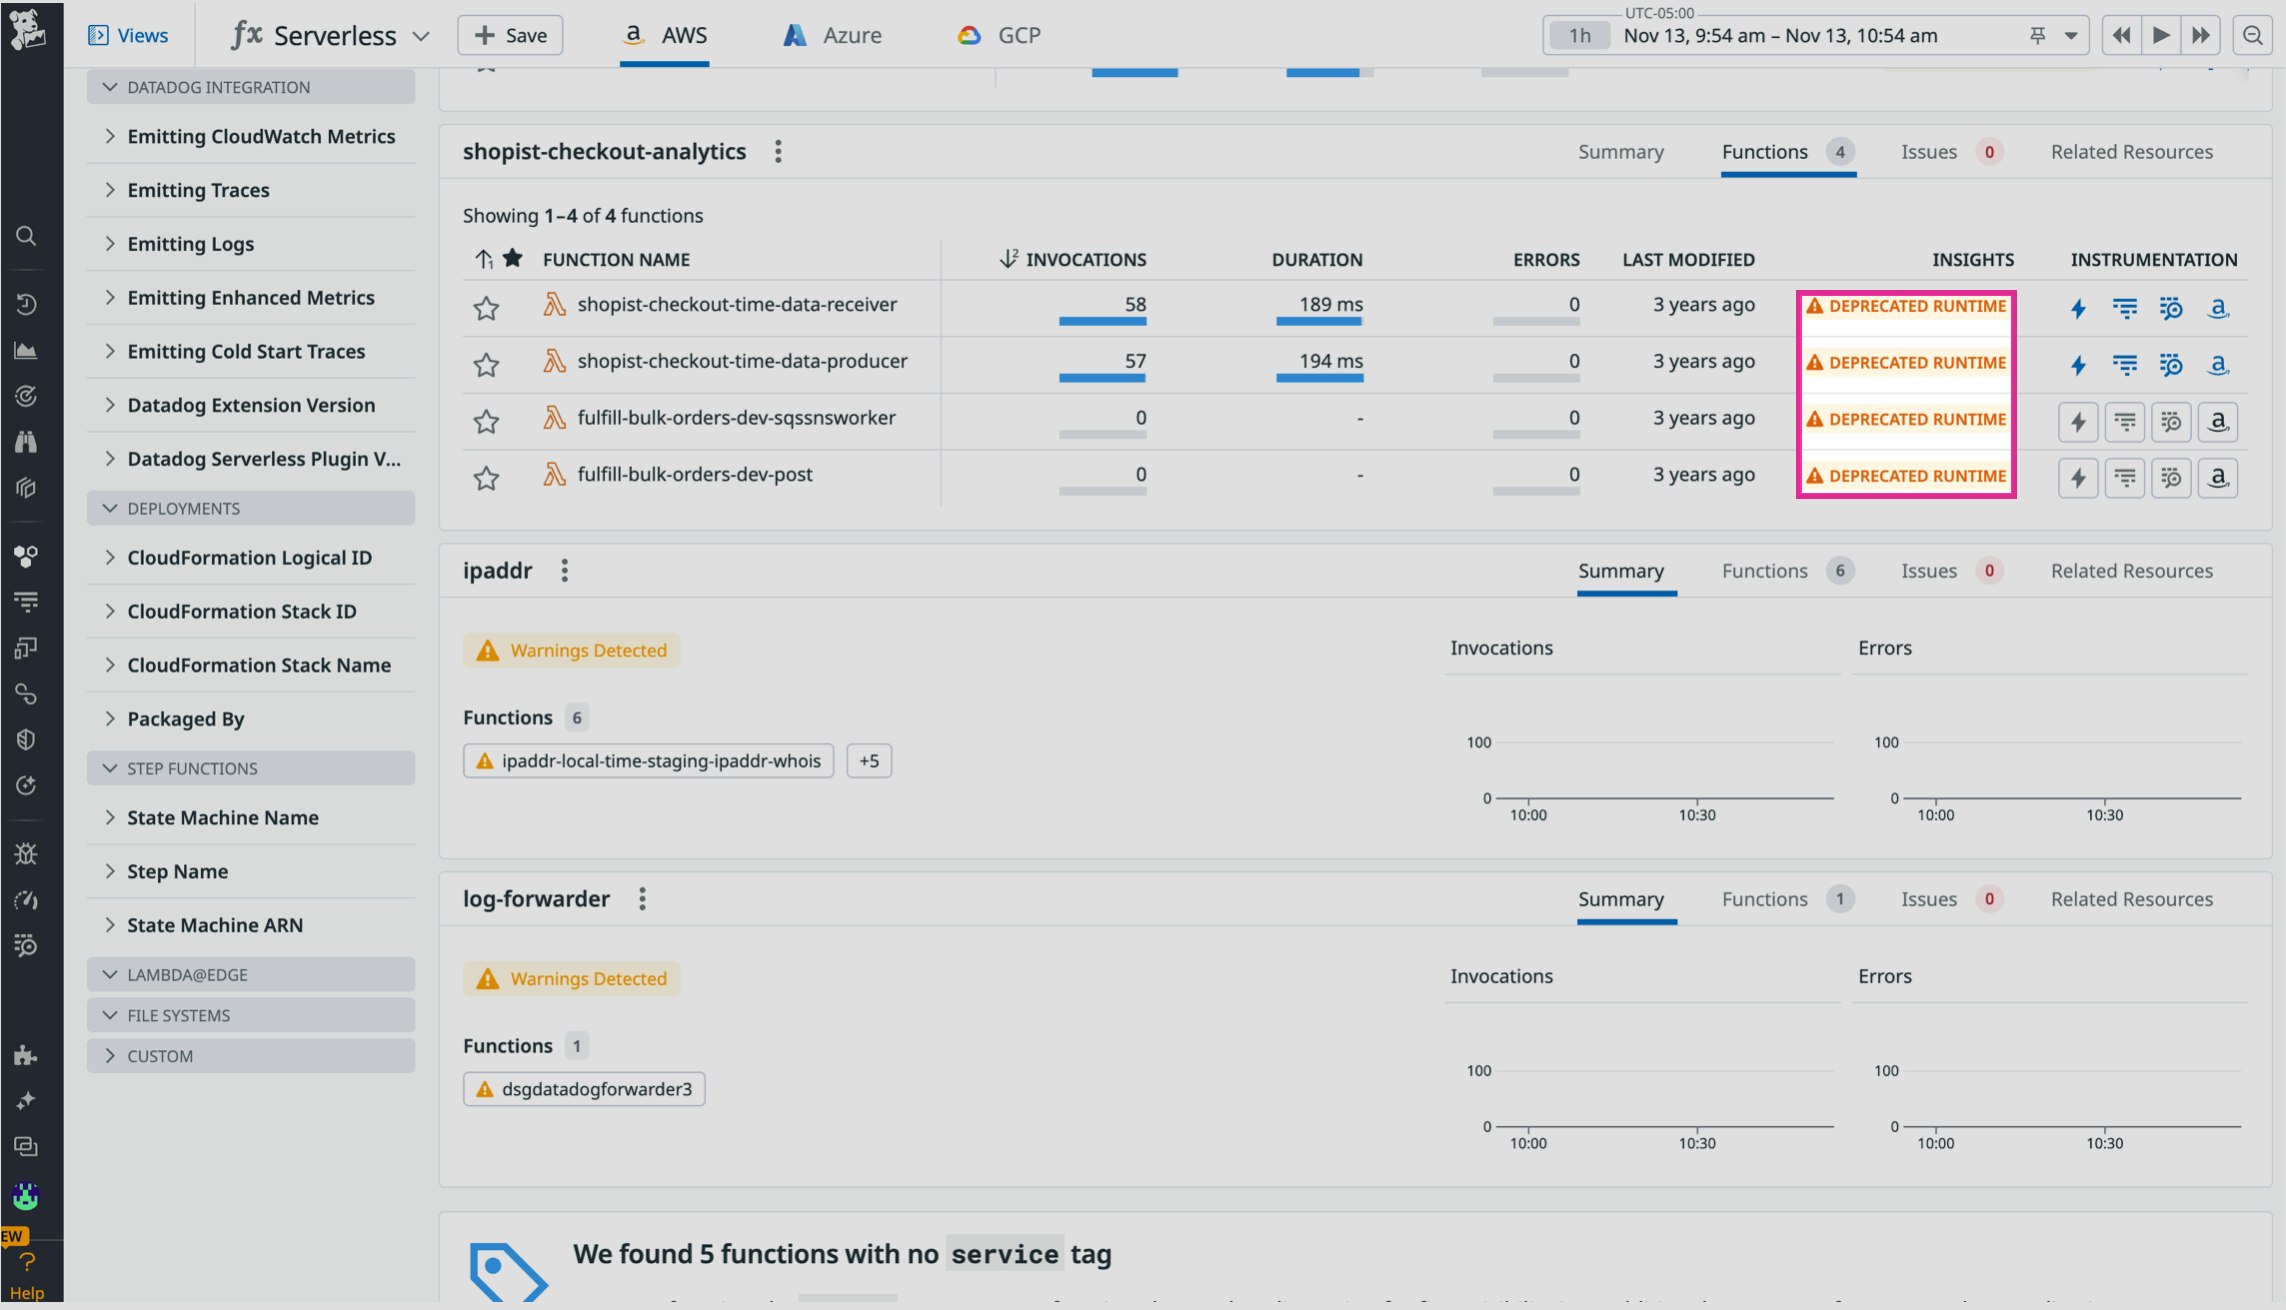
Task: Toggle the star on fulfill-bulk-orders-dev-post
Action: (486, 478)
